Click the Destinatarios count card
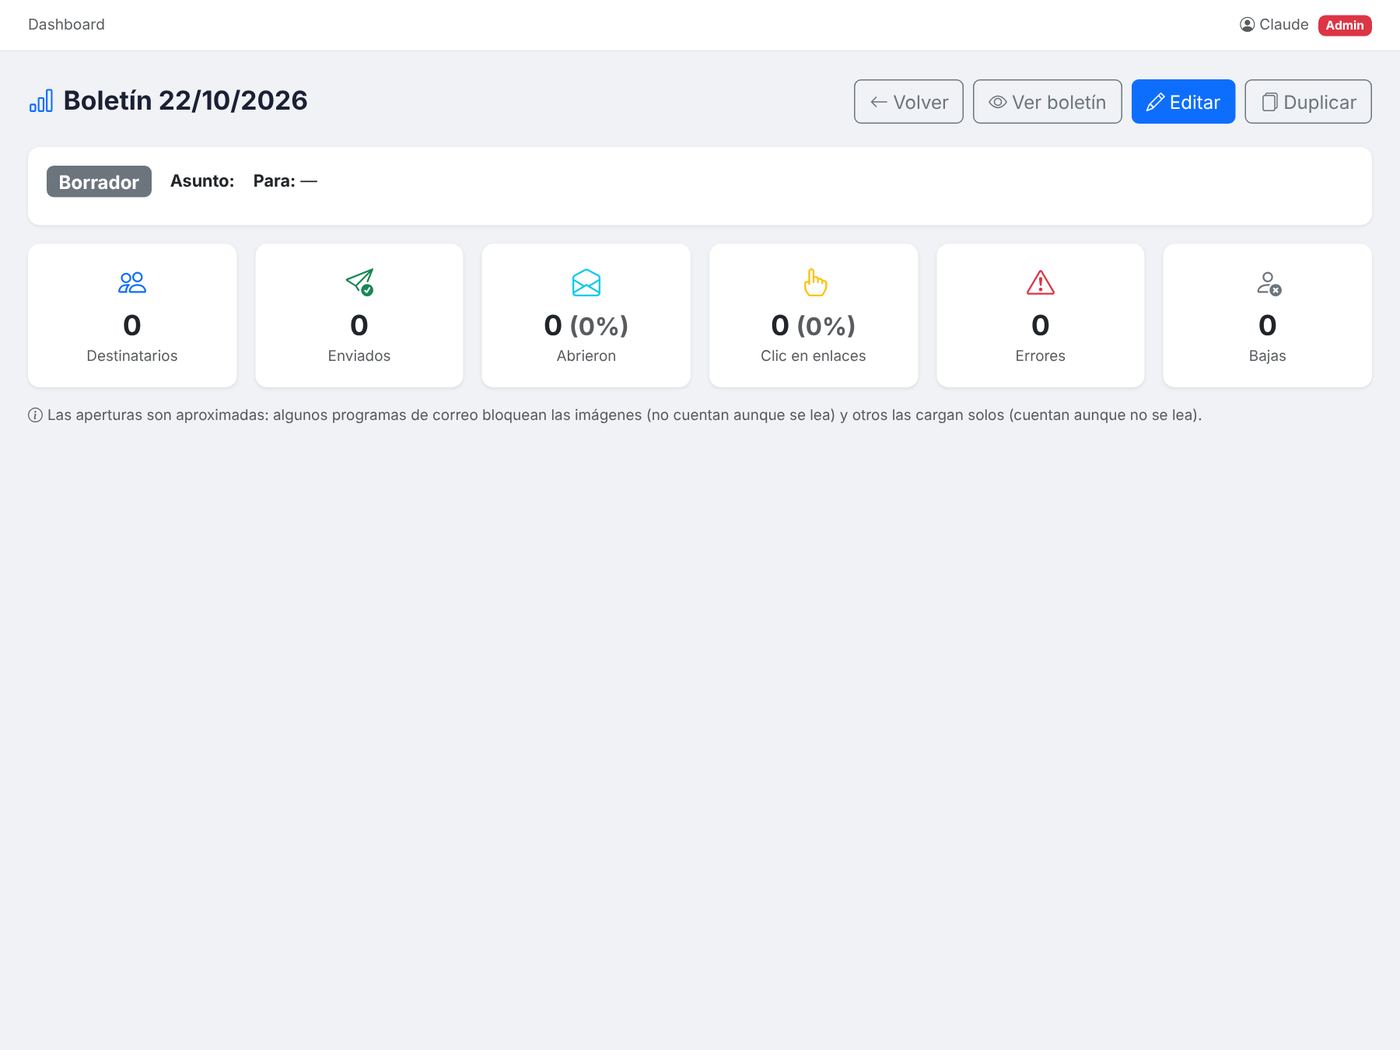1400x1050 pixels. [132, 315]
